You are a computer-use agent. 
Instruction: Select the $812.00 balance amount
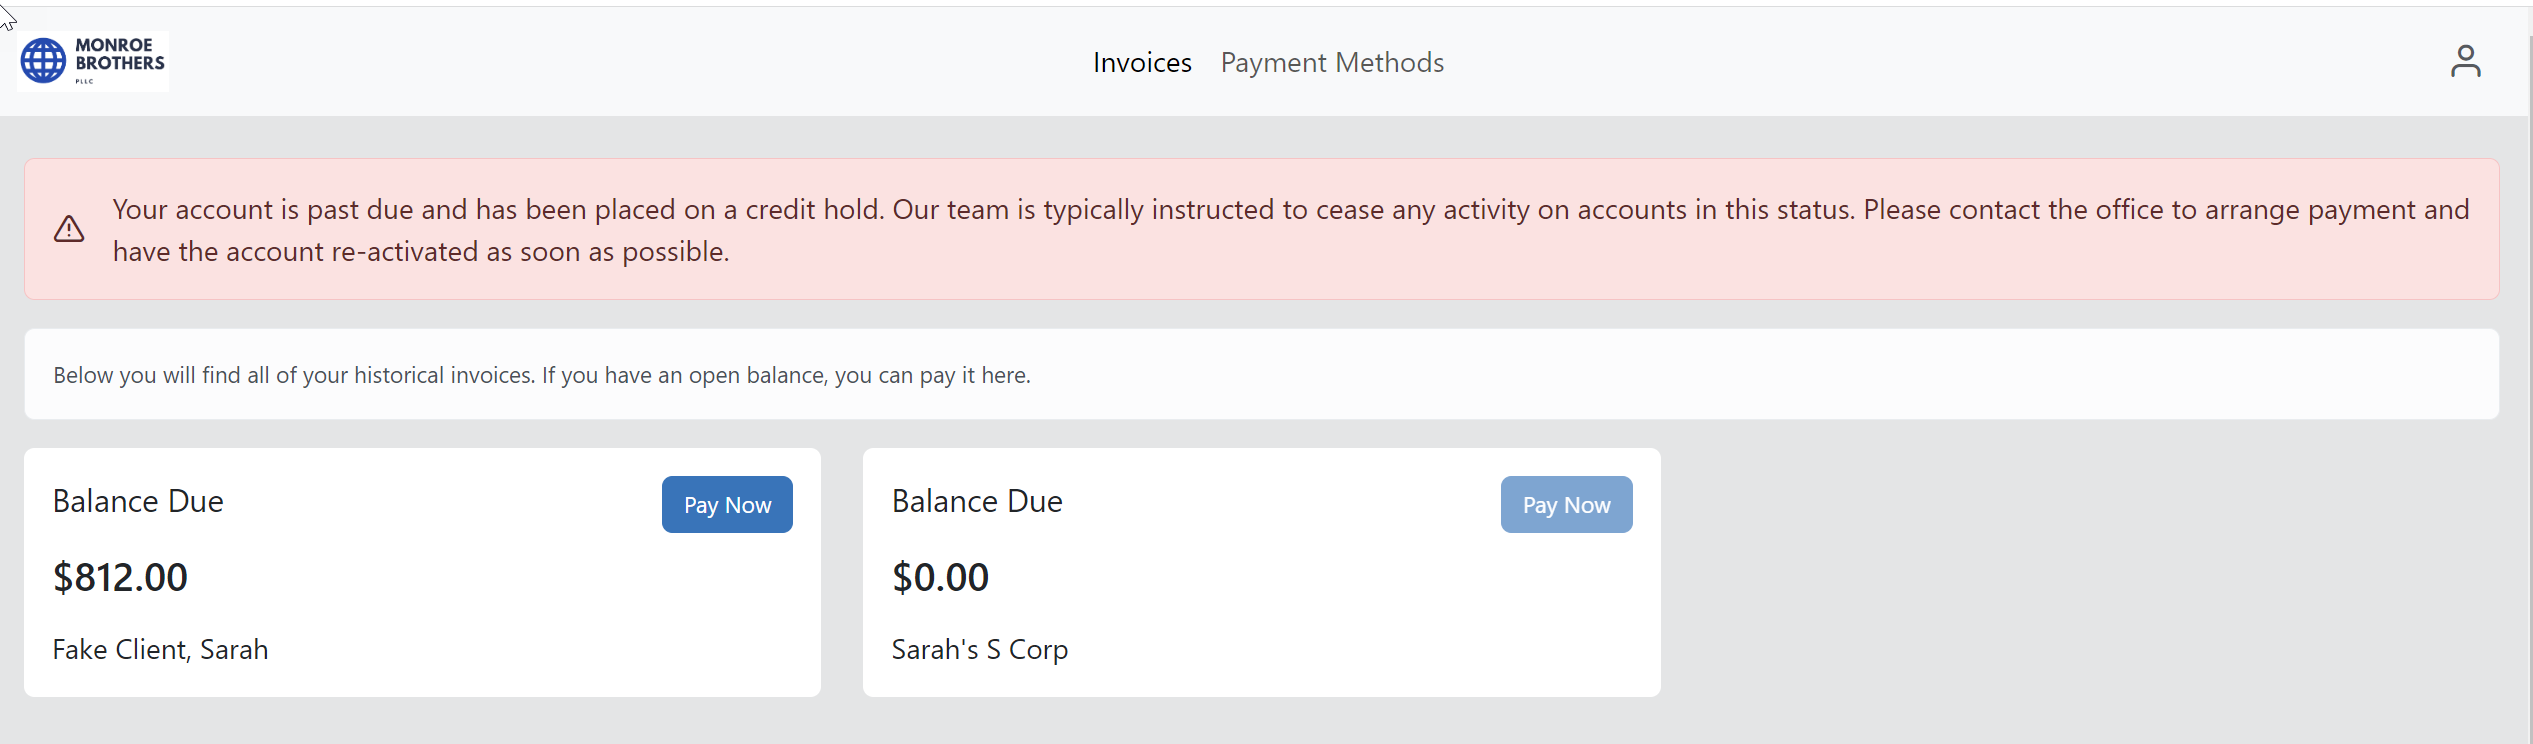[x=120, y=577]
